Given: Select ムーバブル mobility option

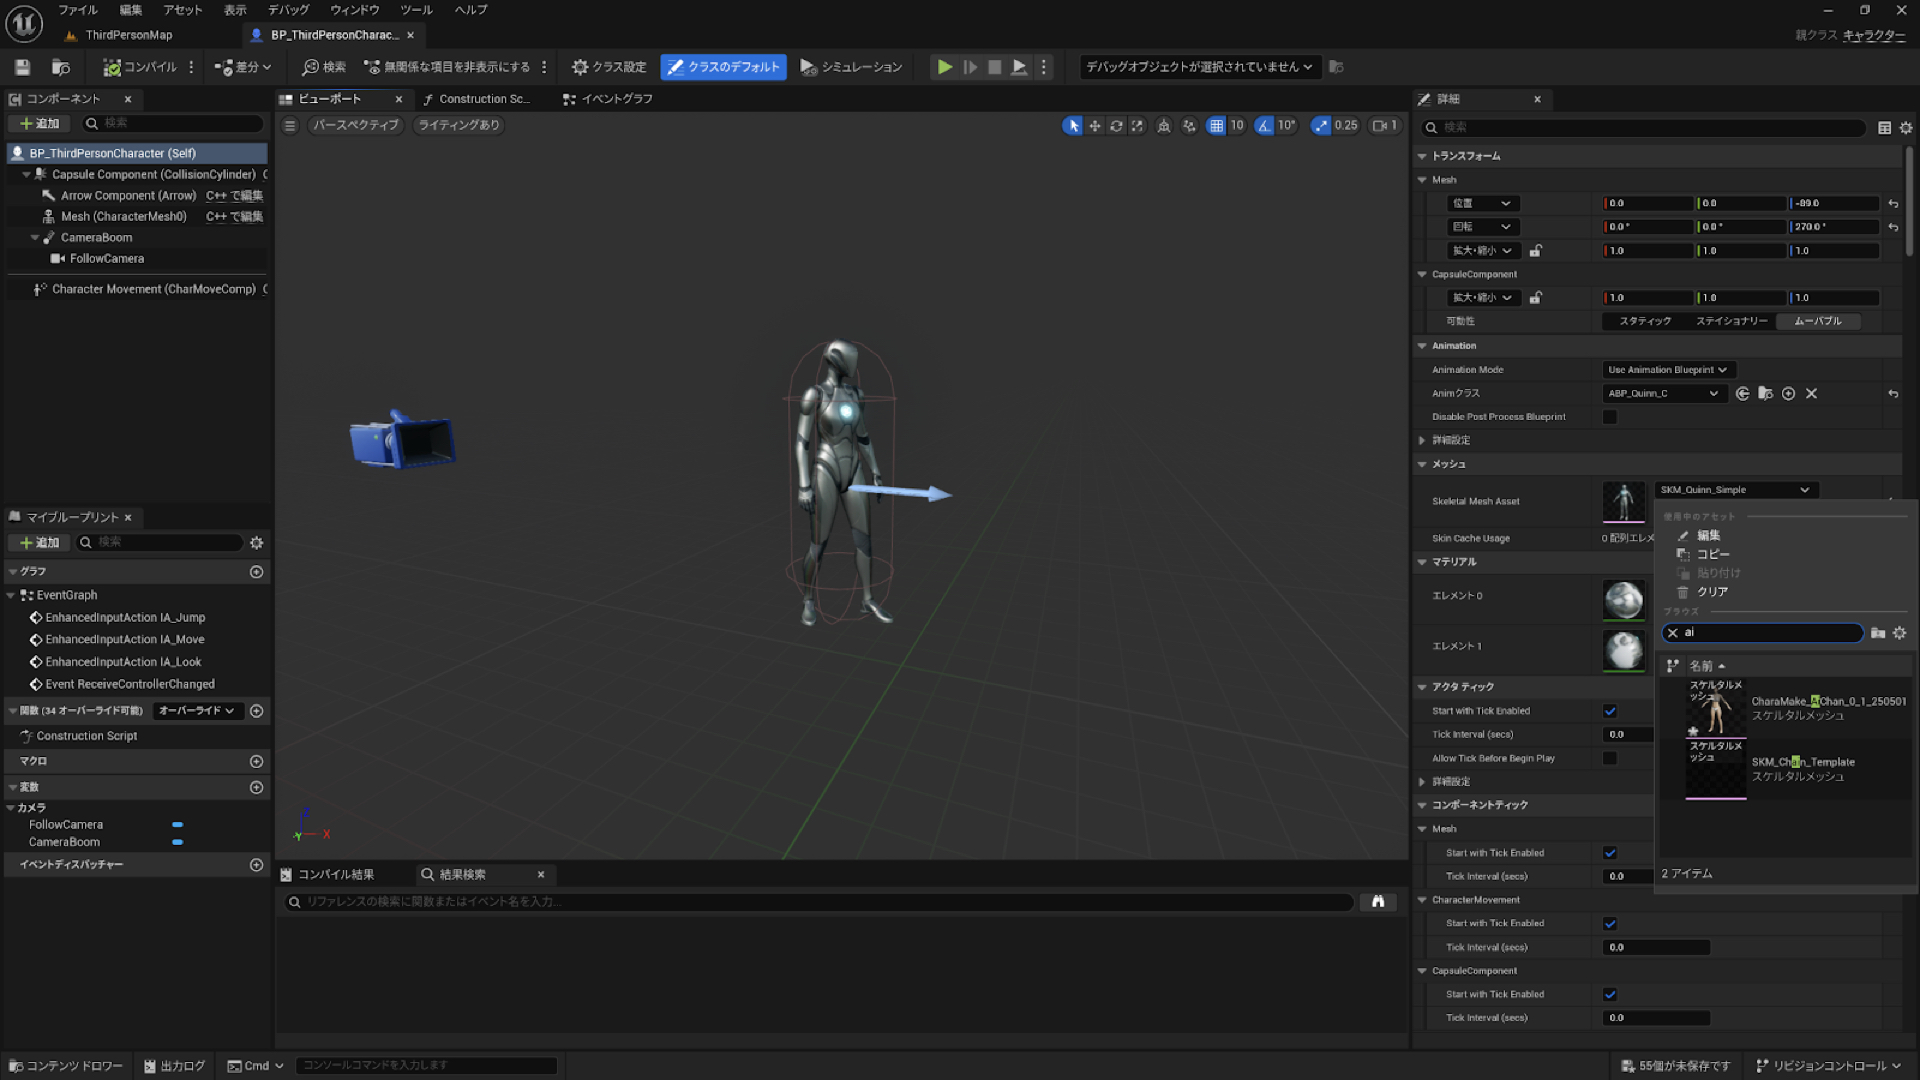Looking at the screenshot, I should pyautogui.click(x=1818, y=321).
